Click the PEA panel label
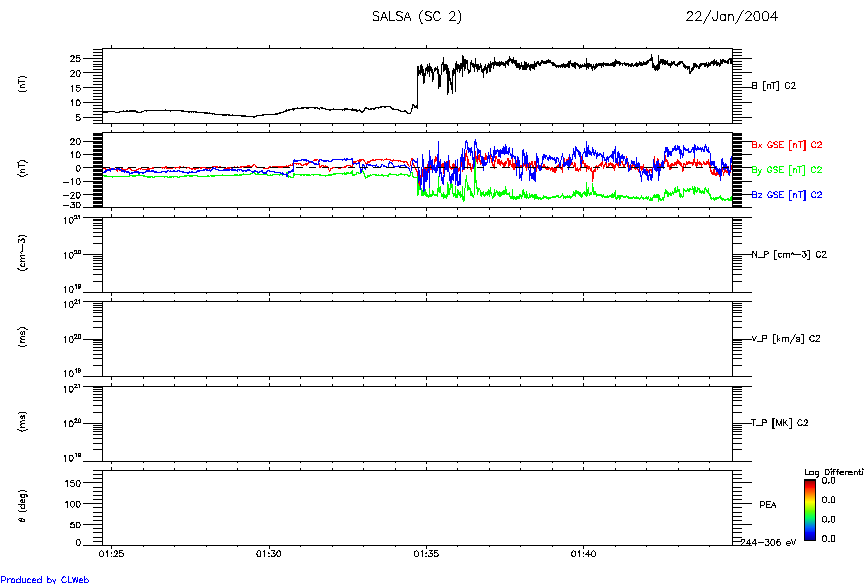The image size is (864, 584). 768,505
